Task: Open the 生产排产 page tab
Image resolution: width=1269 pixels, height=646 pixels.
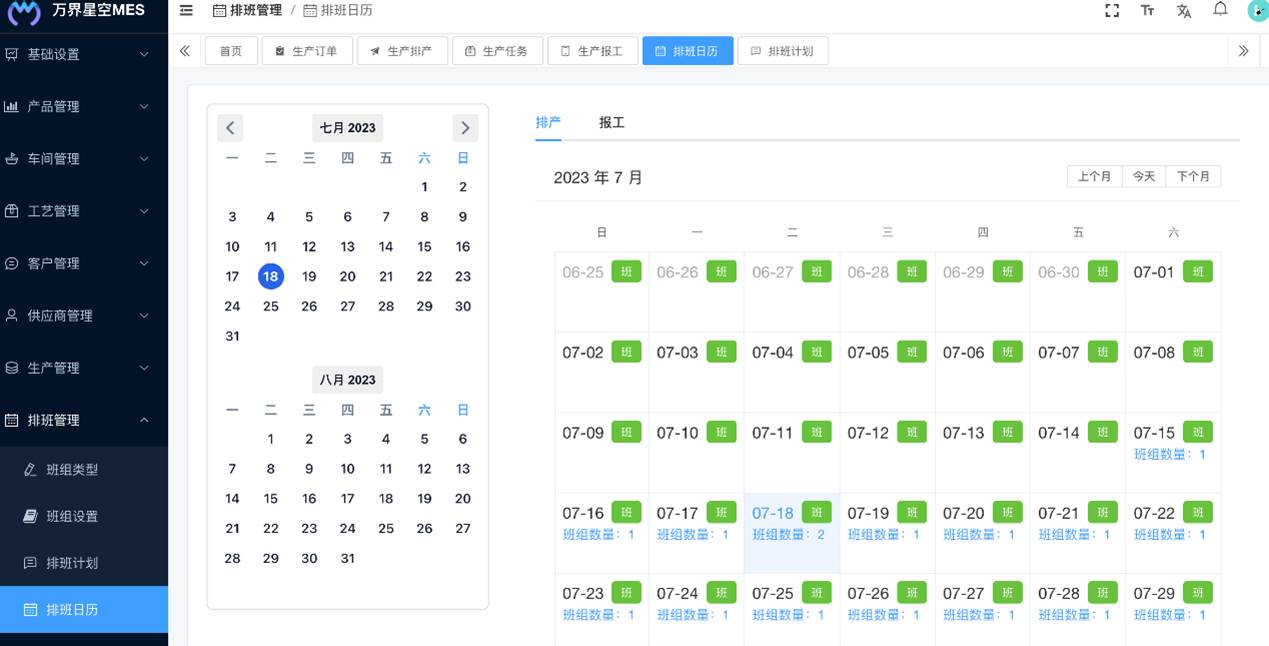Action: 400,51
